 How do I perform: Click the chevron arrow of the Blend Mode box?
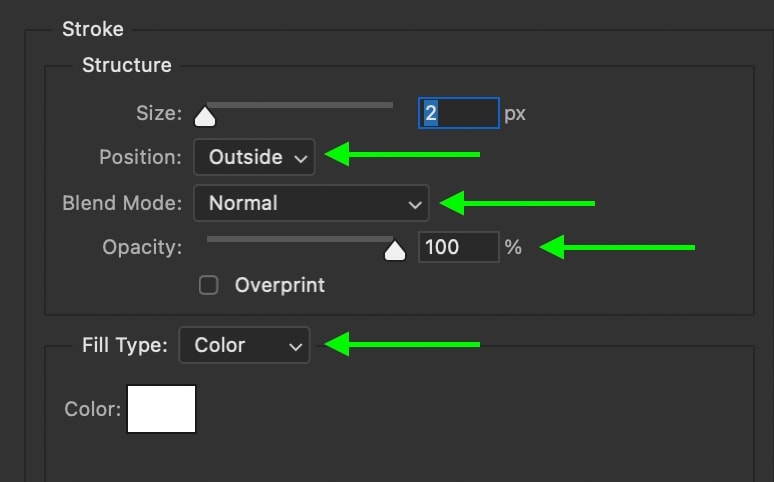point(415,204)
